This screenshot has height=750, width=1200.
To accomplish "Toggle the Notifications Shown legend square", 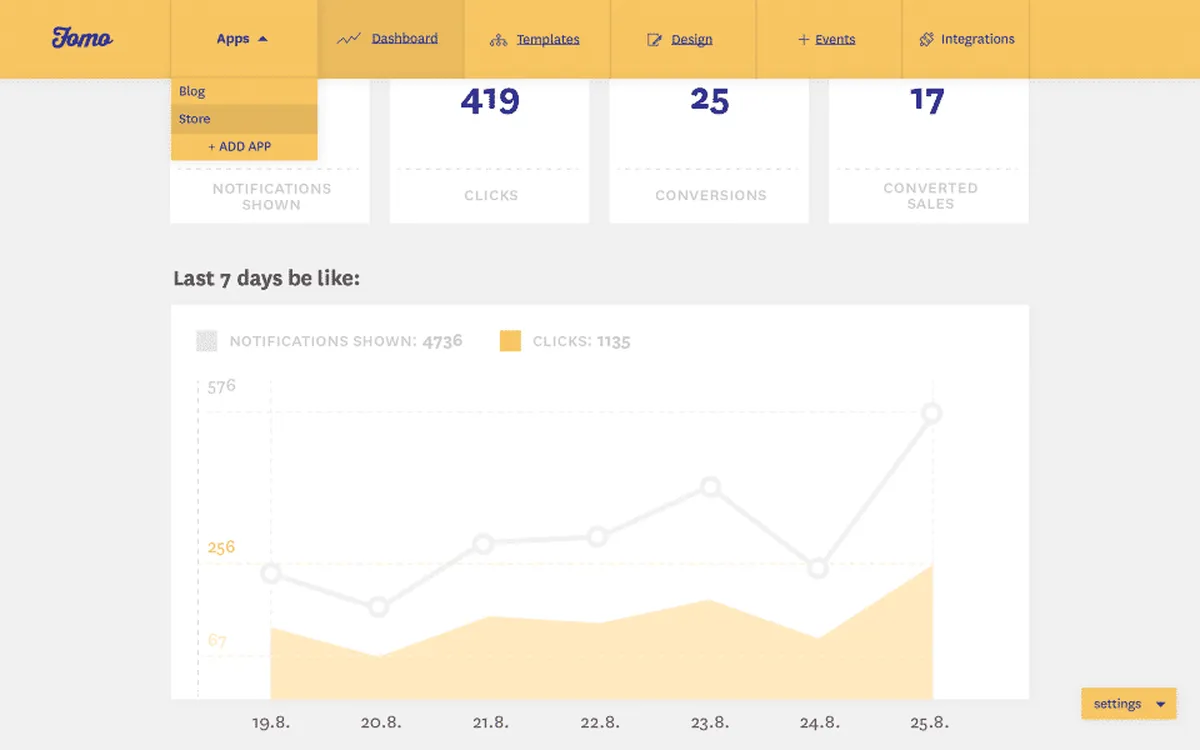I will tap(207, 341).
